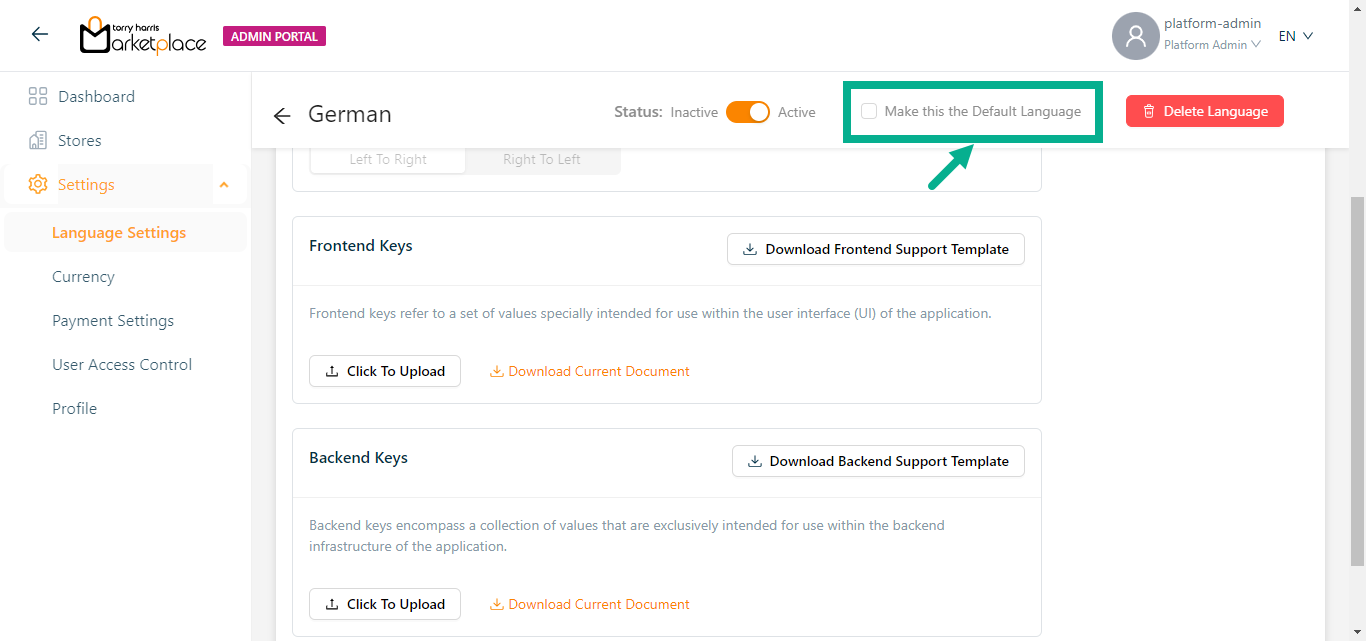Viewport: 1366px width, 641px height.
Task: Open Currency settings page
Action: click(x=83, y=277)
